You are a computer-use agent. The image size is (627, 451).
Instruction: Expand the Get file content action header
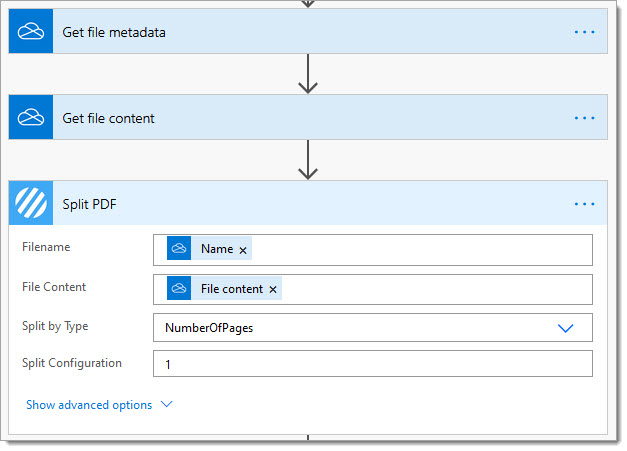point(308,117)
